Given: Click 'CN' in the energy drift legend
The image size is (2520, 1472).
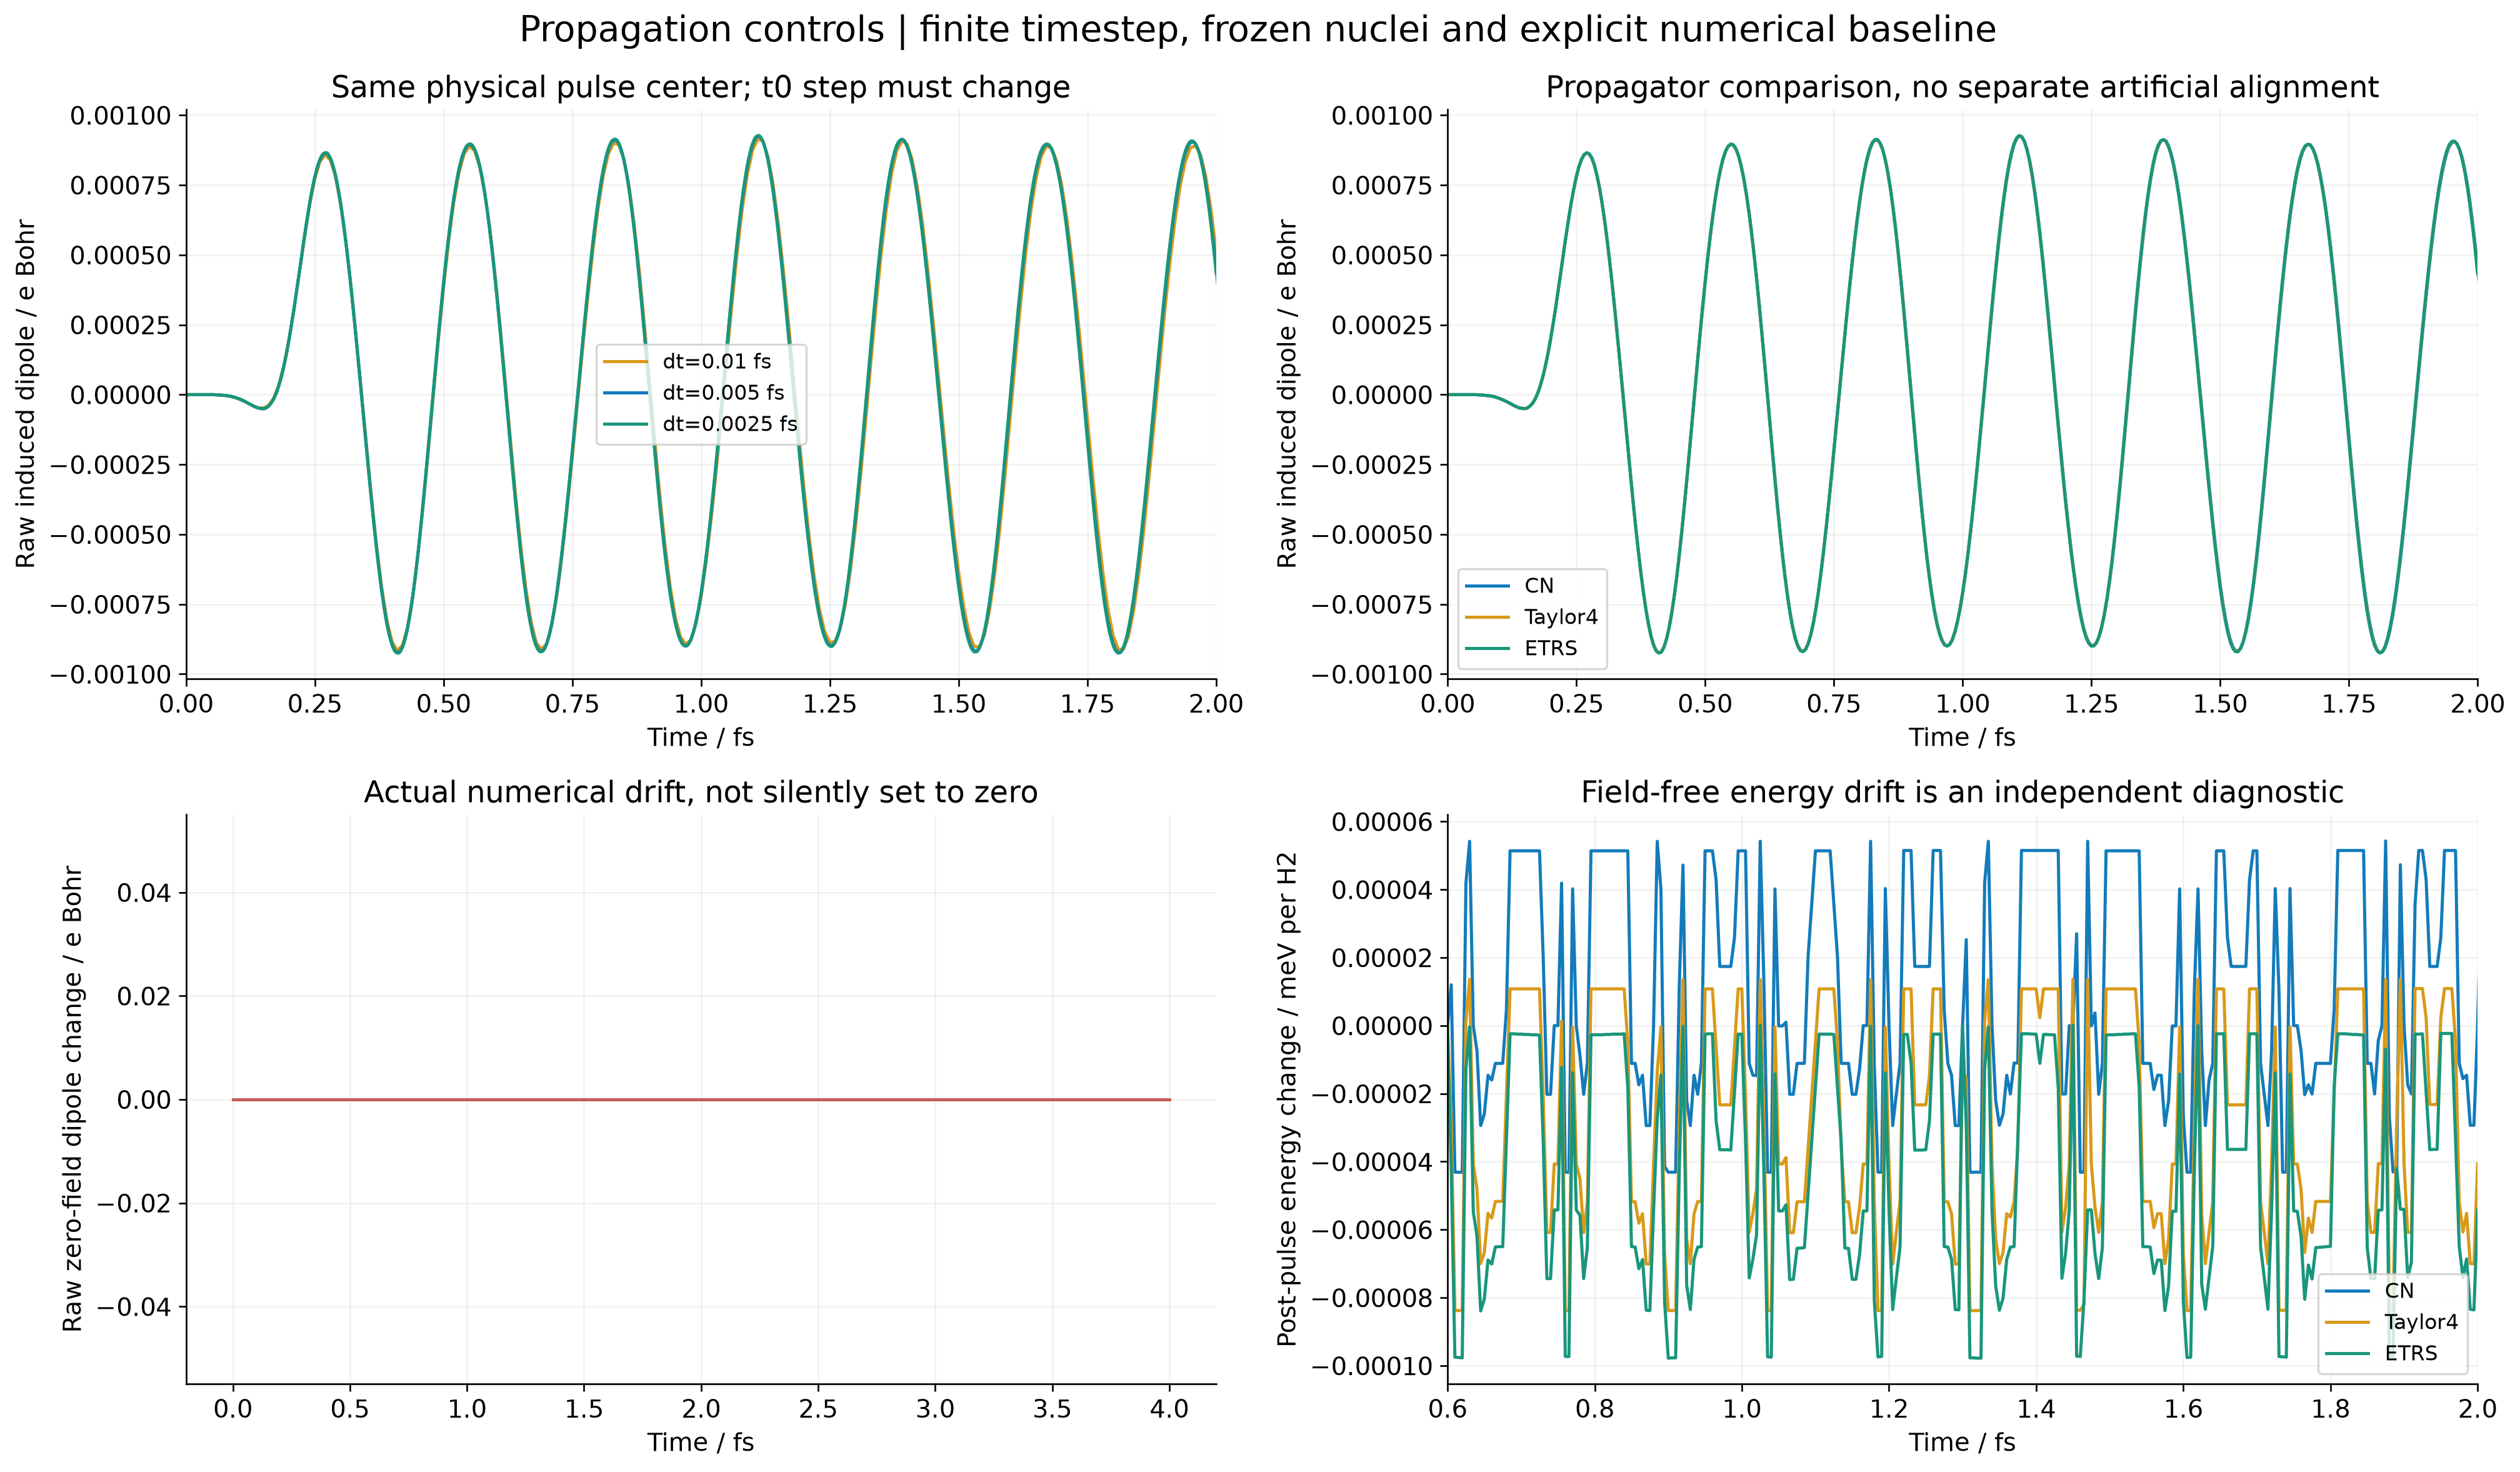Looking at the screenshot, I should coord(2399,1291).
